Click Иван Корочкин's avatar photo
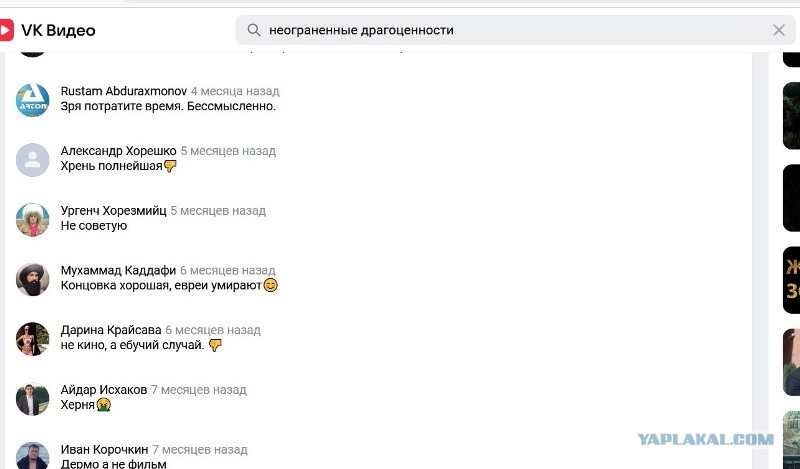 [33, 455]
